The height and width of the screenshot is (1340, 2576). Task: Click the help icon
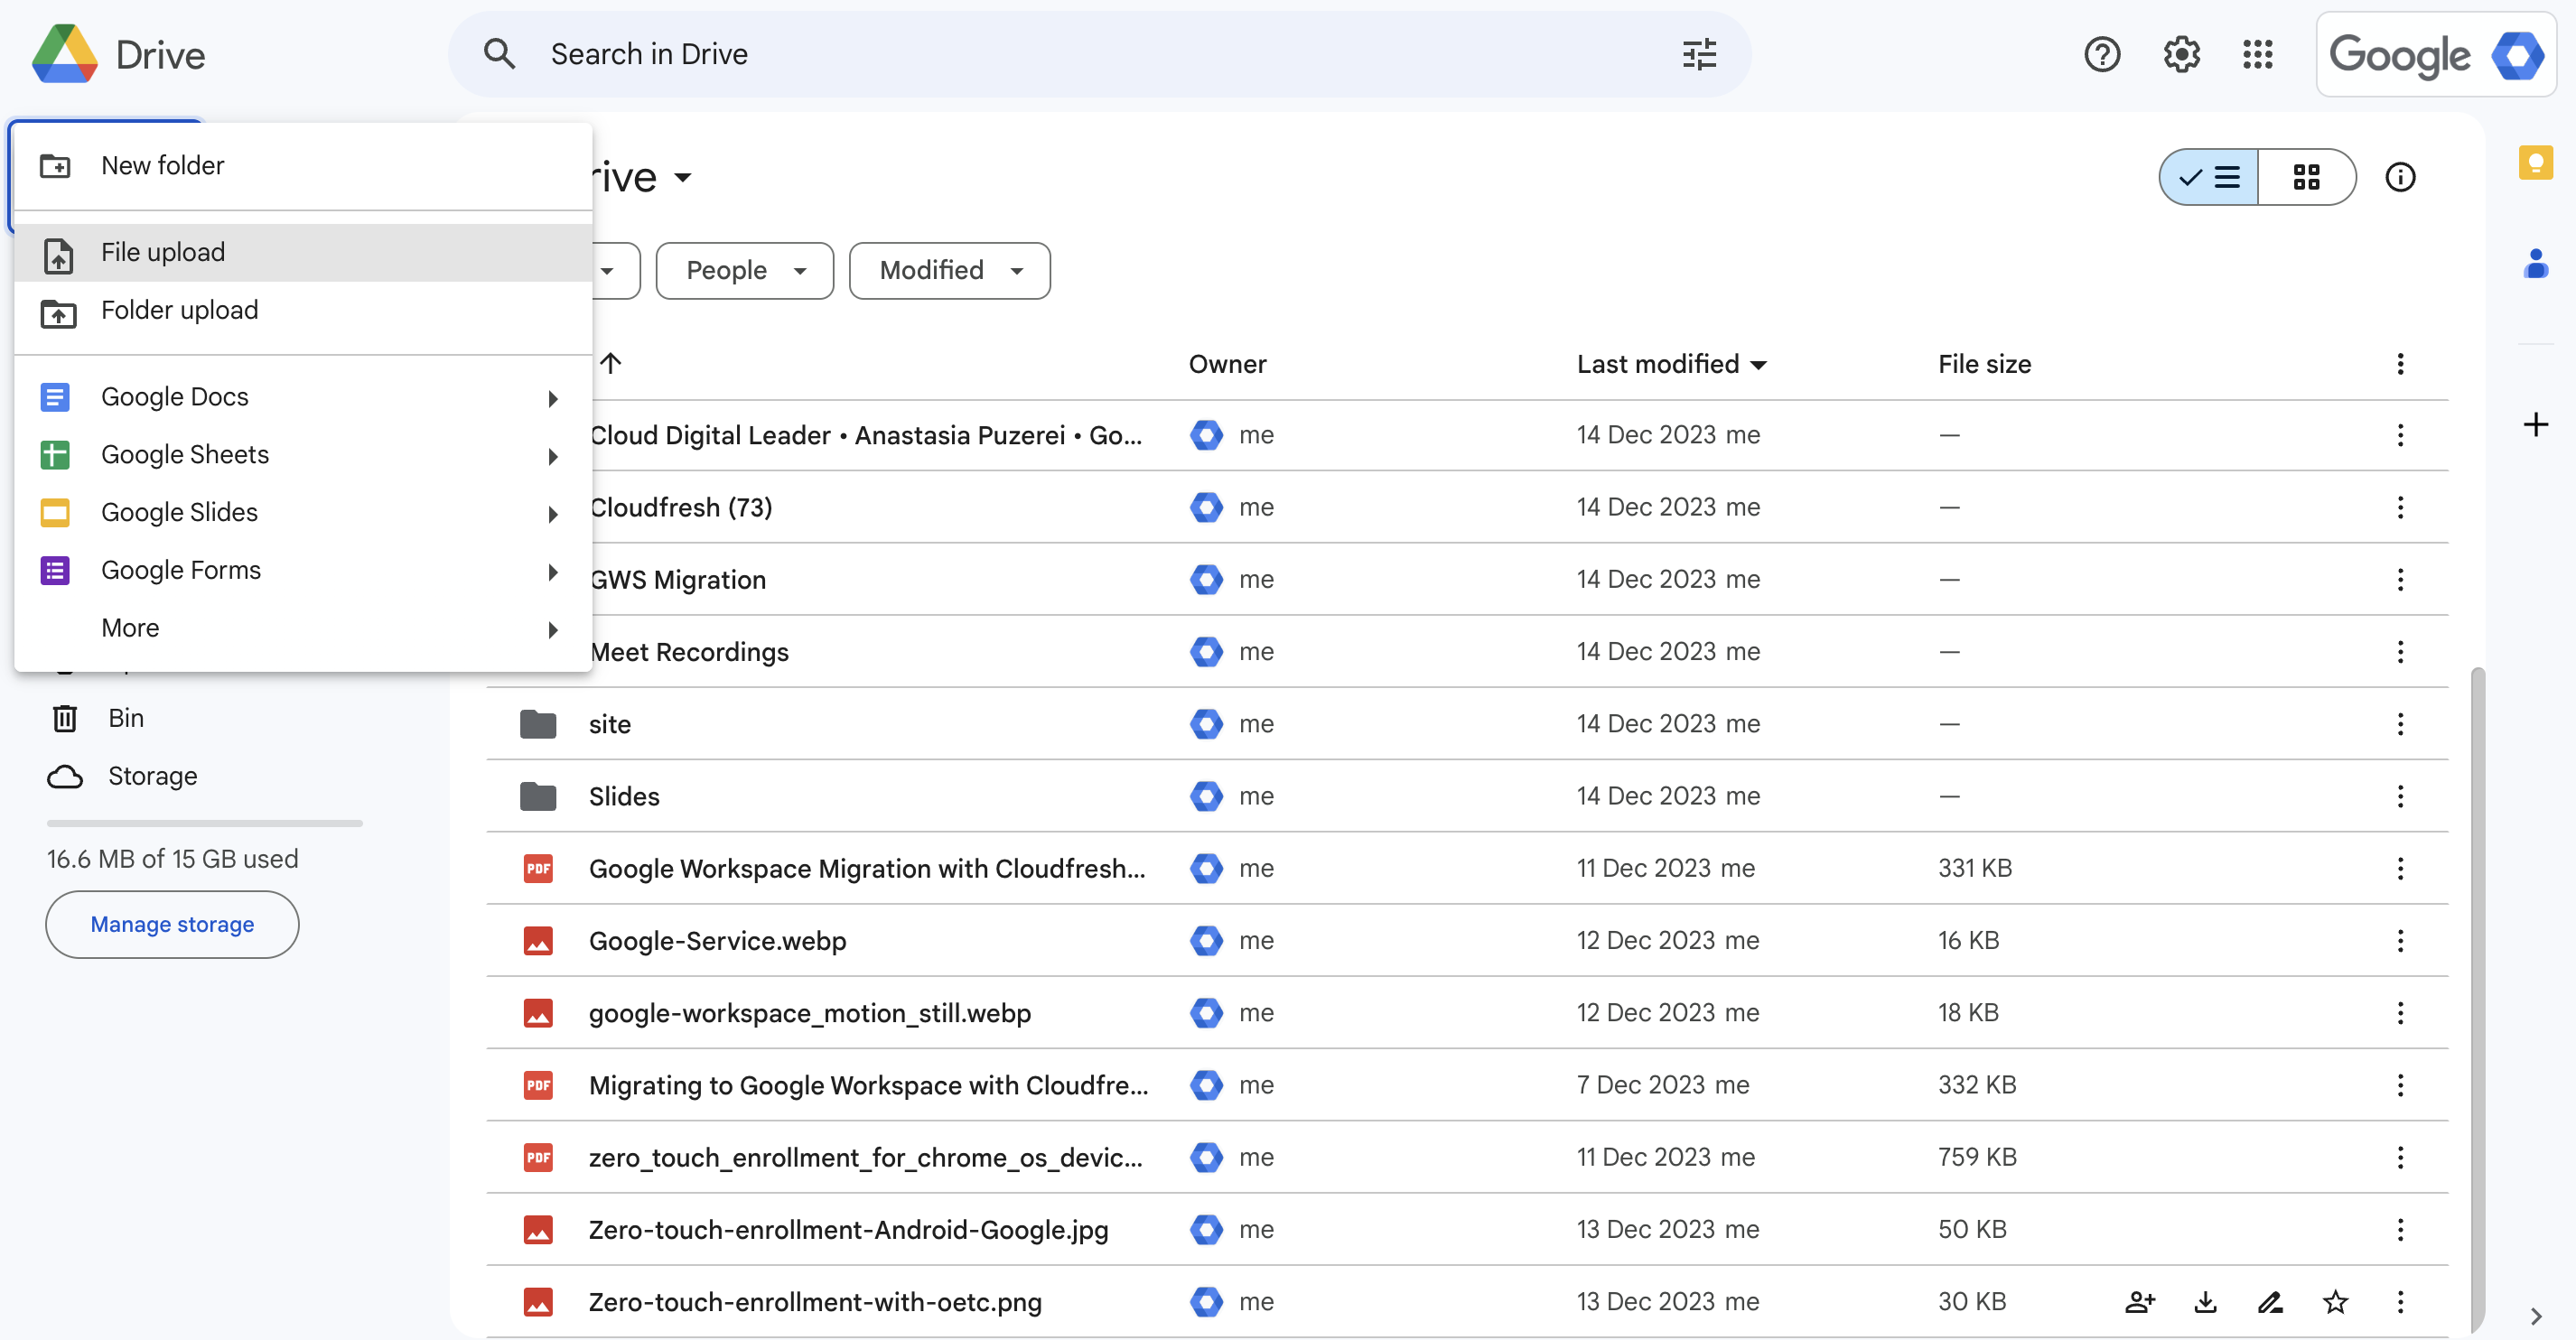[x=2101, y=52]
